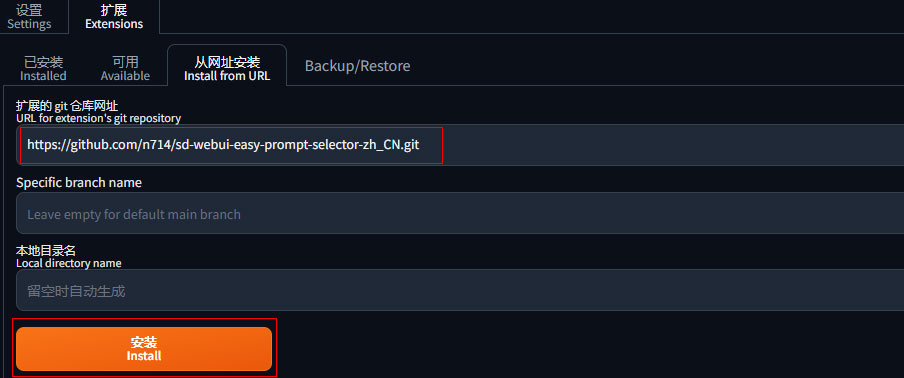Click the '安装' text on Install button

(144, 342)
